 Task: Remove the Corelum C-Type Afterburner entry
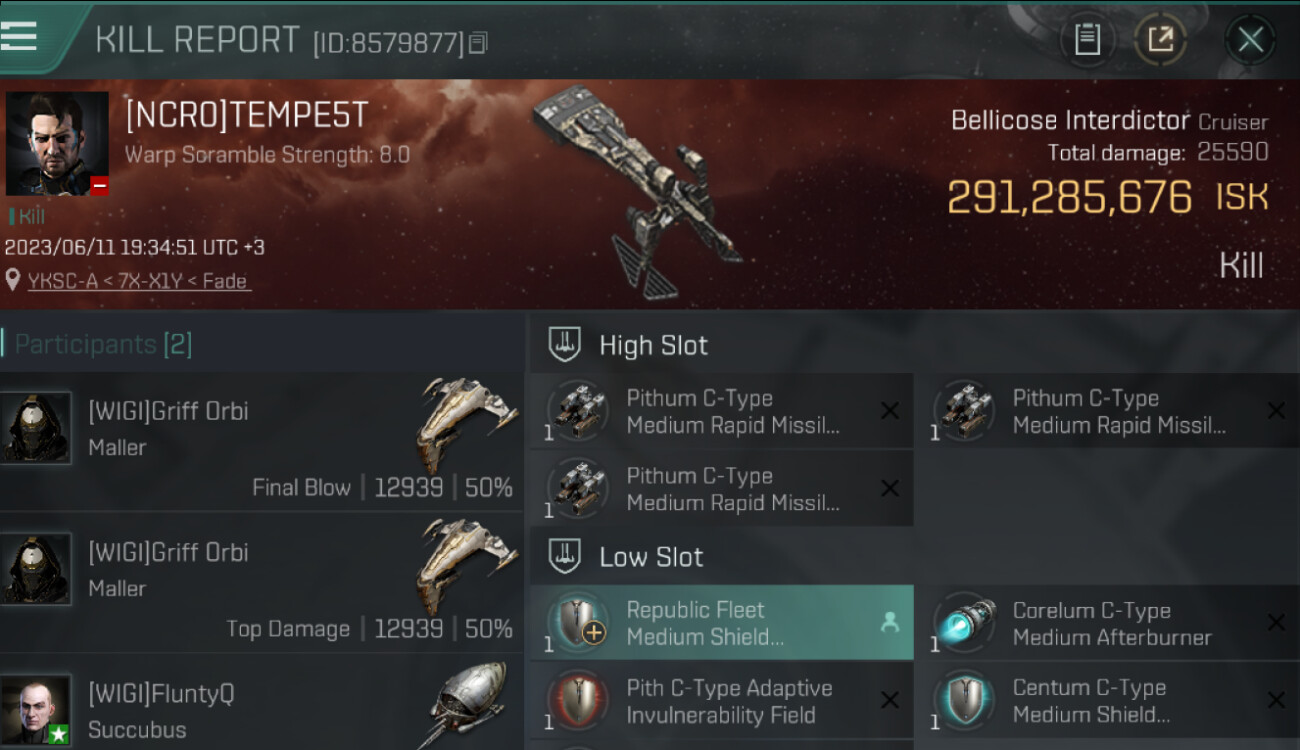(1276, 623)
